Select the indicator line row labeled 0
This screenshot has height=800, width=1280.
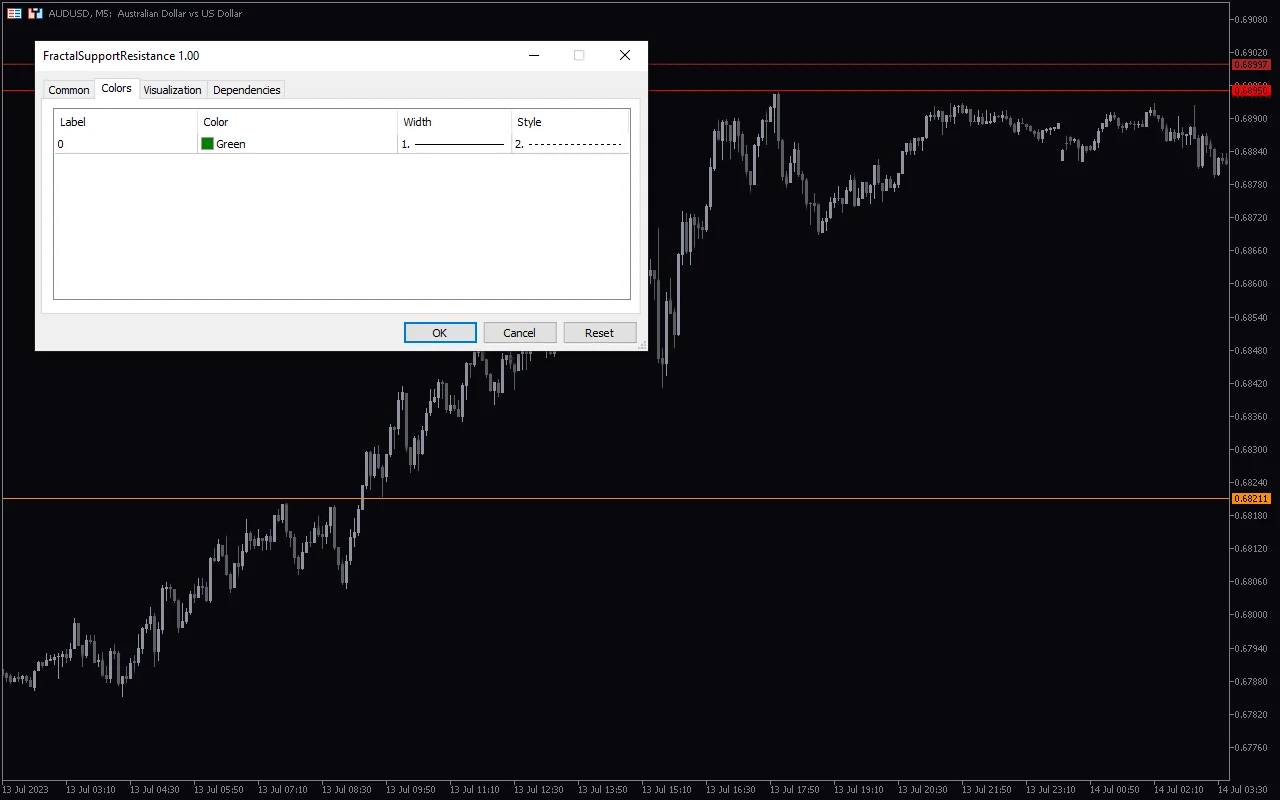[x=60, y=144]
